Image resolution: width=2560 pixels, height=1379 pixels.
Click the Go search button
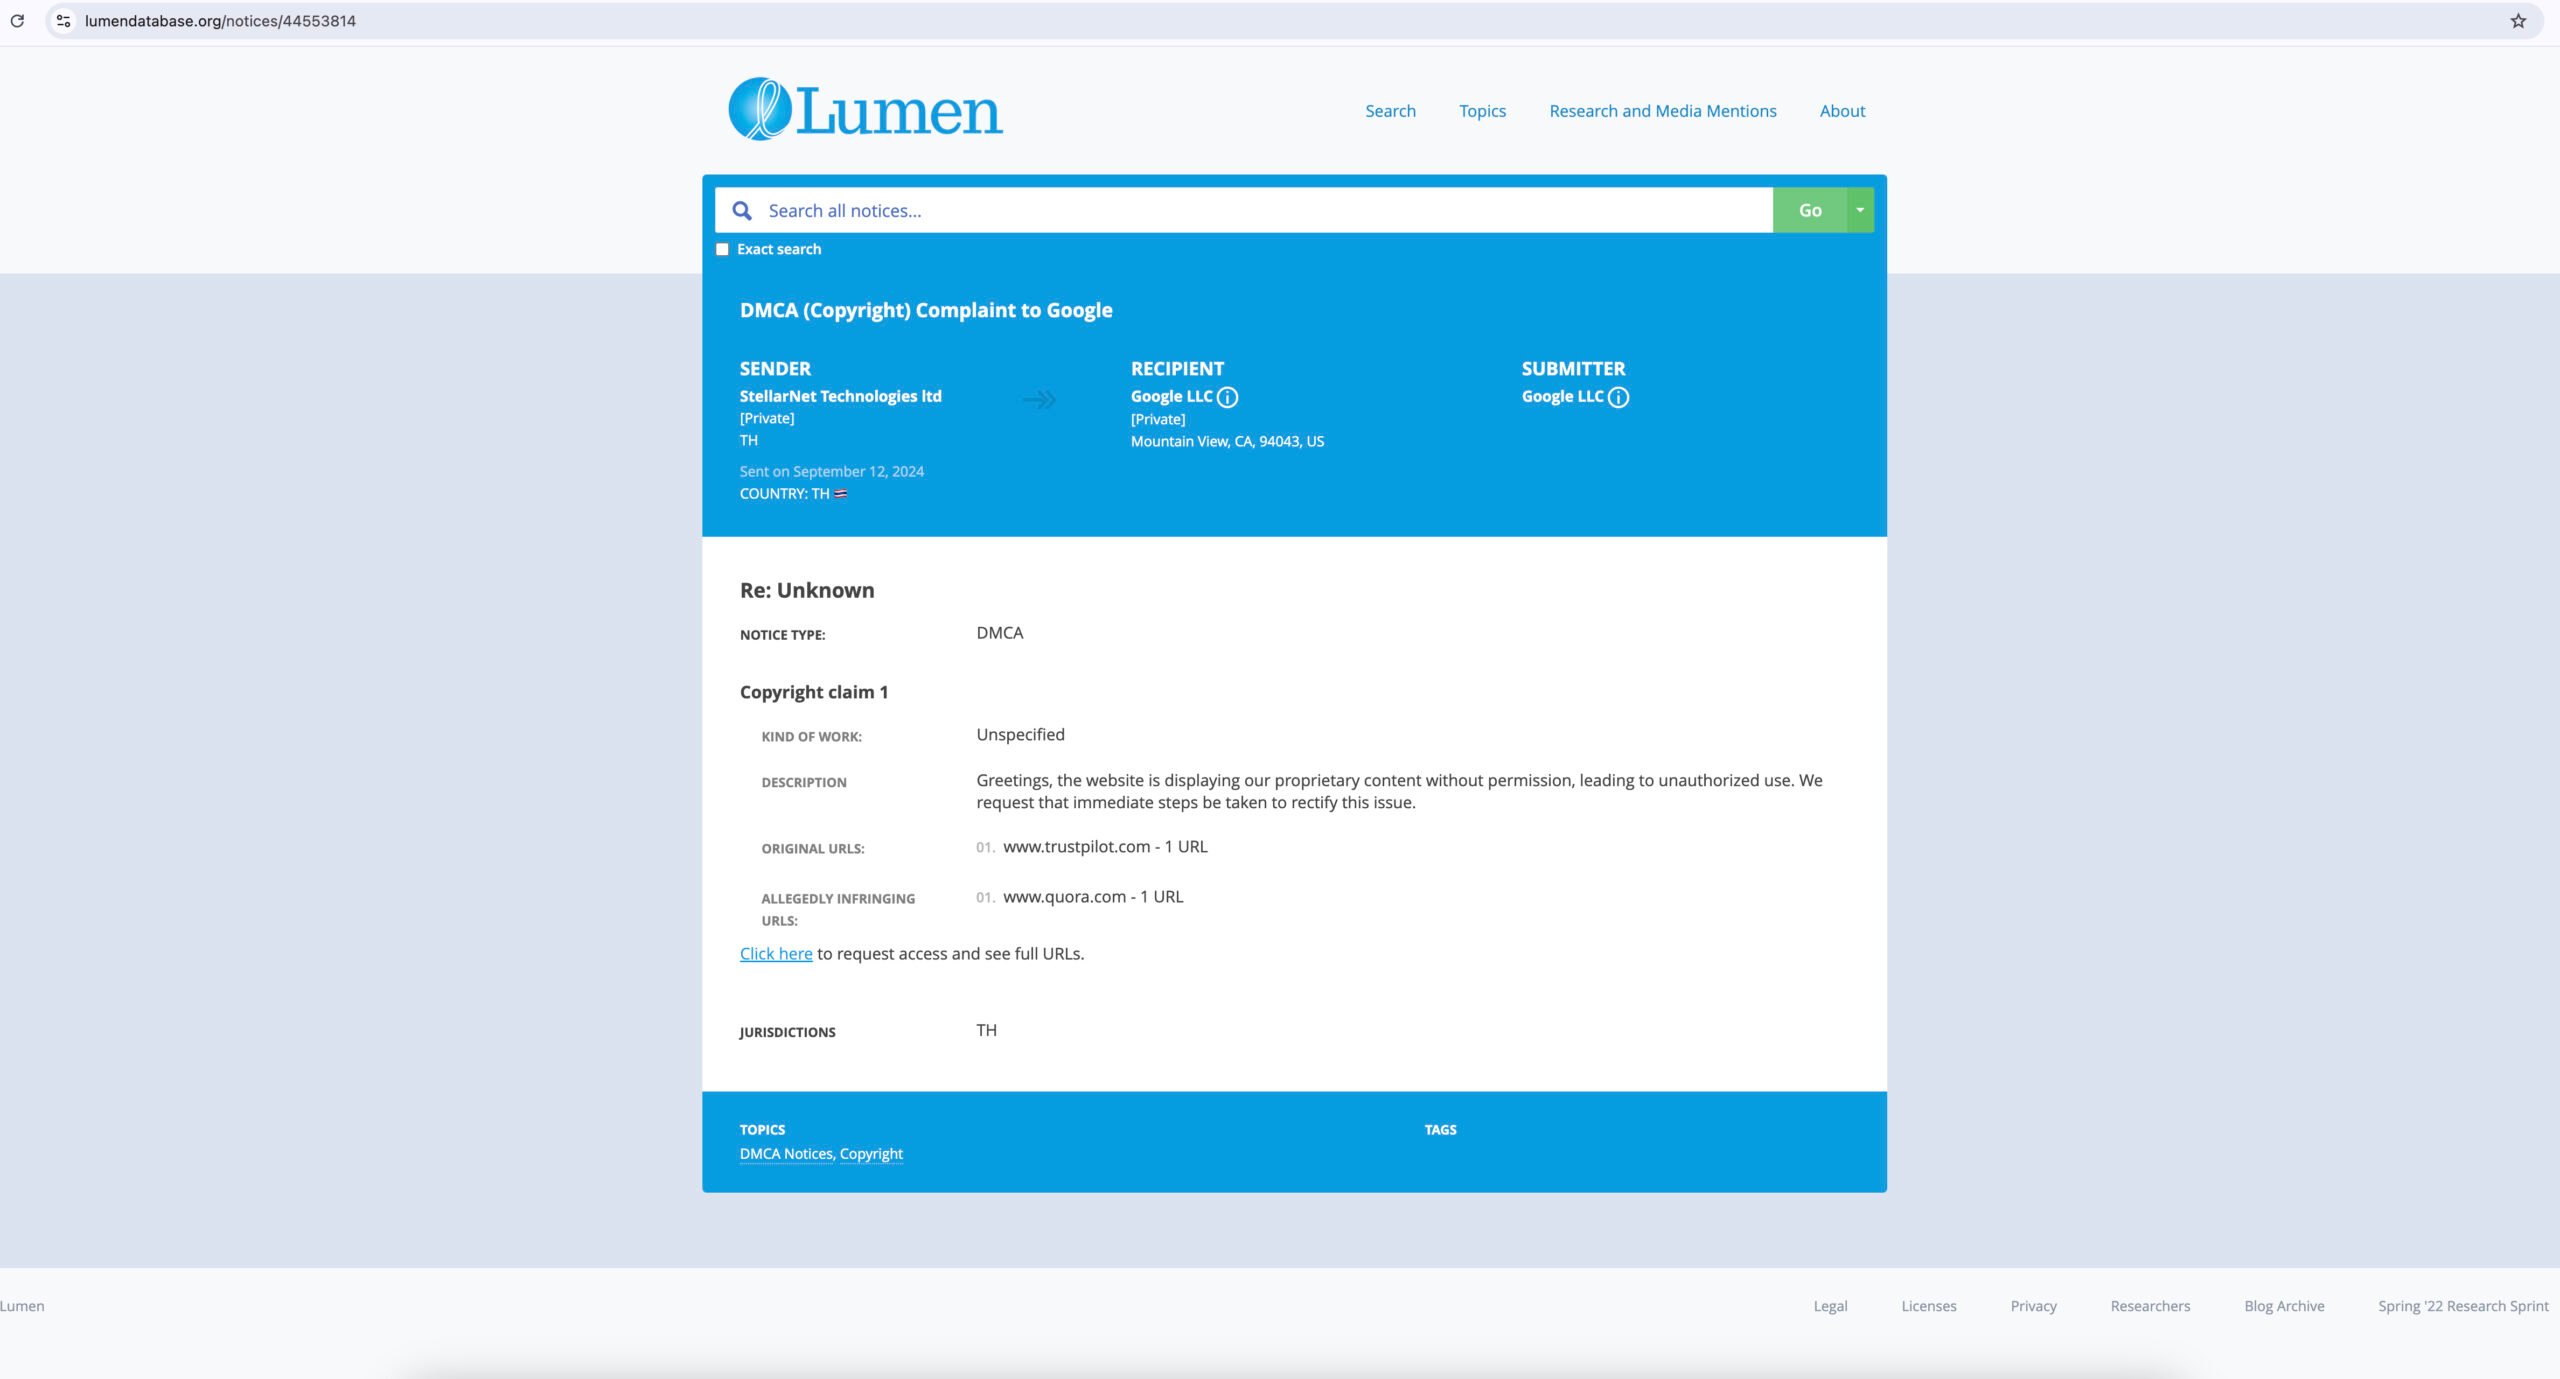pyautogui.click(x=1811, y=211)
